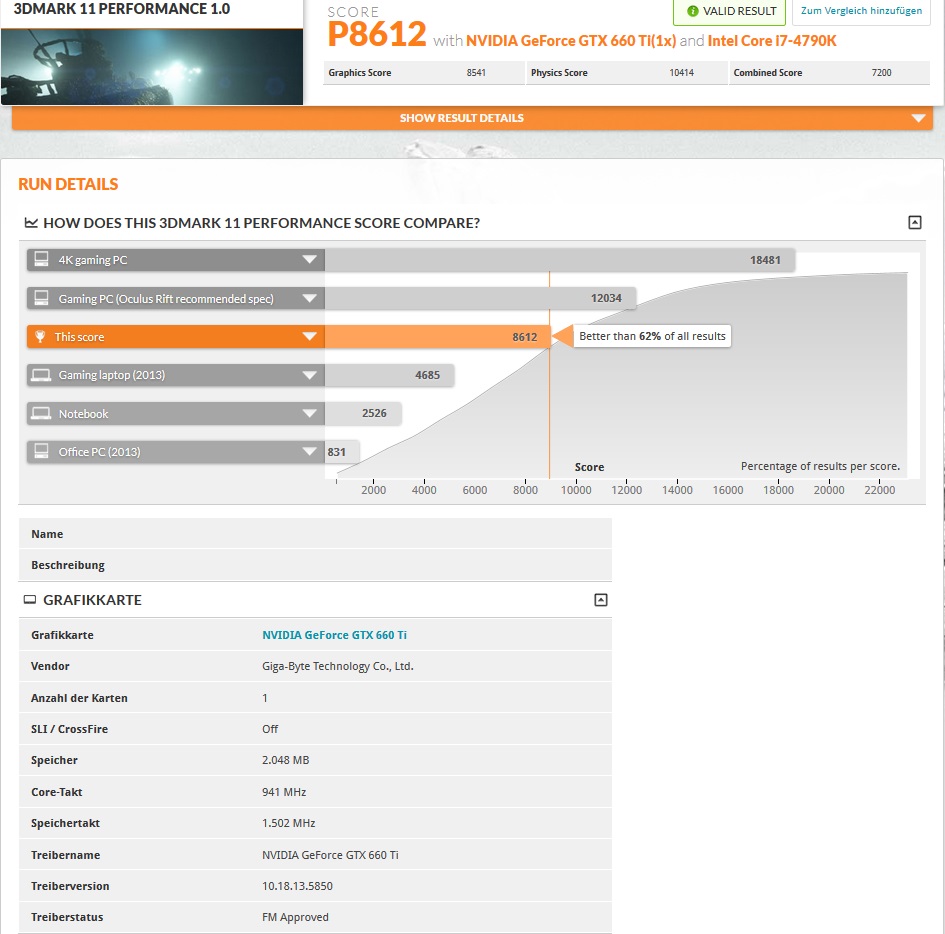This screenshot has width=945, height=934.
Task: Click Treibername NVIDIA GeForce GTX 660 Ti value
Action: click(330, 854)
